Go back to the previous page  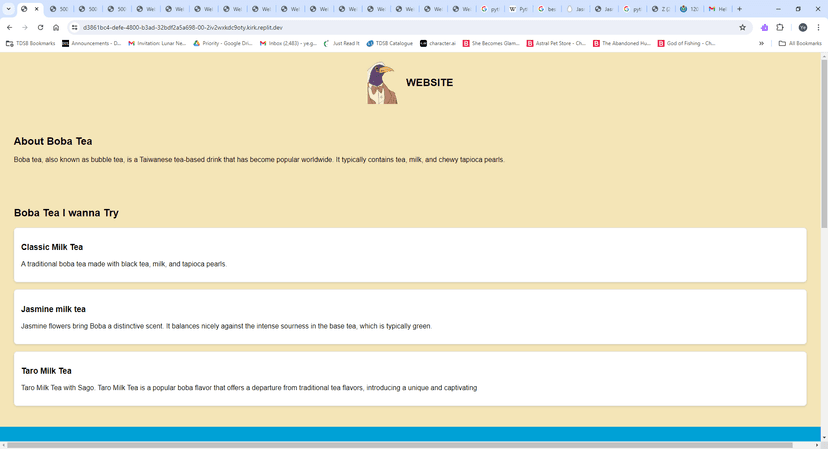coord(10,27)
